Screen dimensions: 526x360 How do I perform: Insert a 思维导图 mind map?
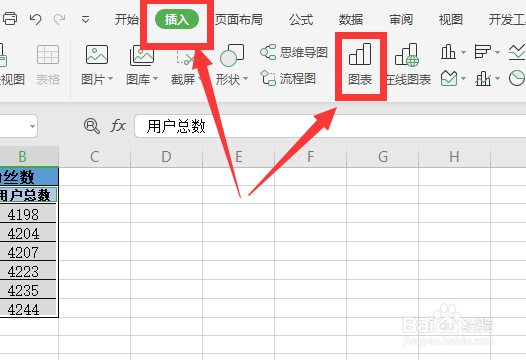point(294,52)
